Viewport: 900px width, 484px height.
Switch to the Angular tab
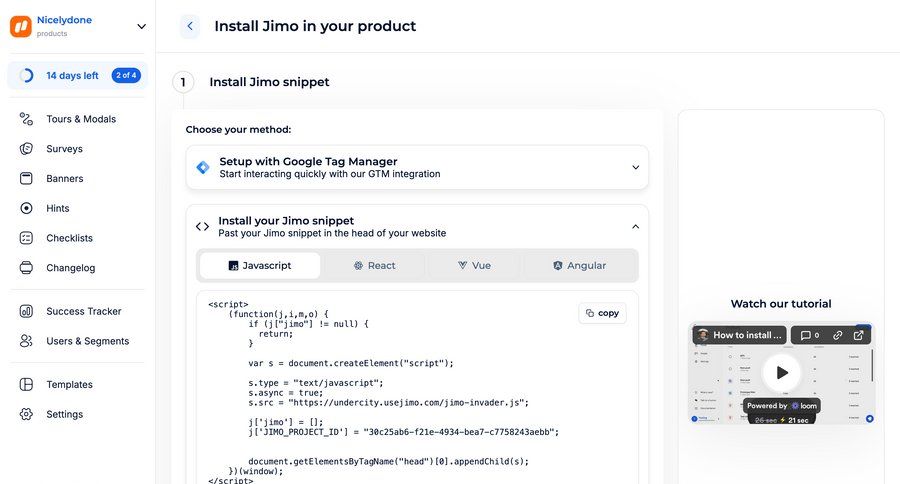(x=579, y=265)
